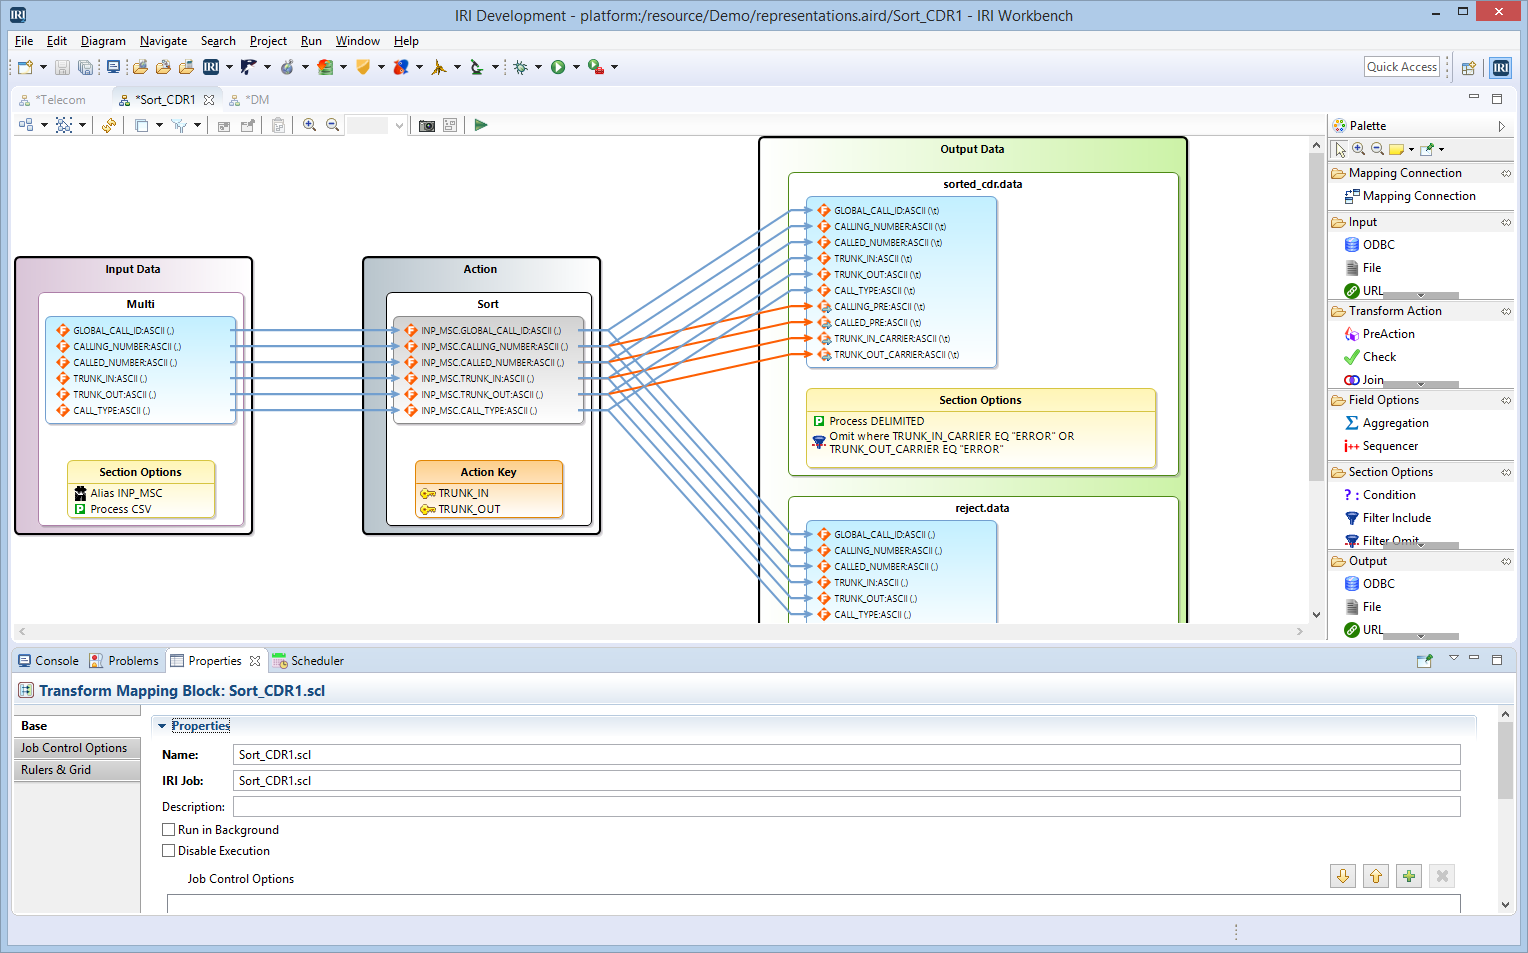
Task: Collapse the Properties section twistie
Action: pos(162,726)
